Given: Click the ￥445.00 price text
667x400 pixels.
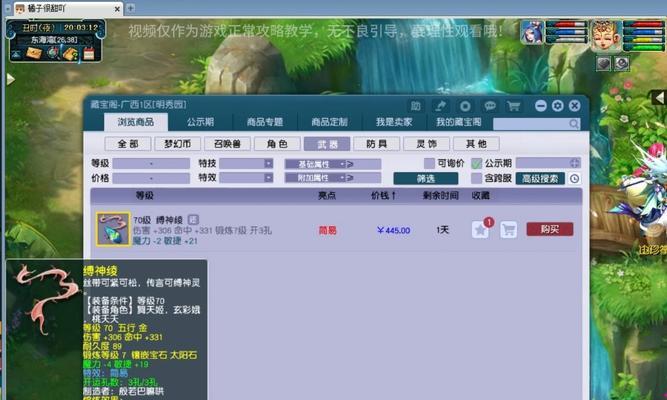Looking at the screenshot, I should [393, 230].
